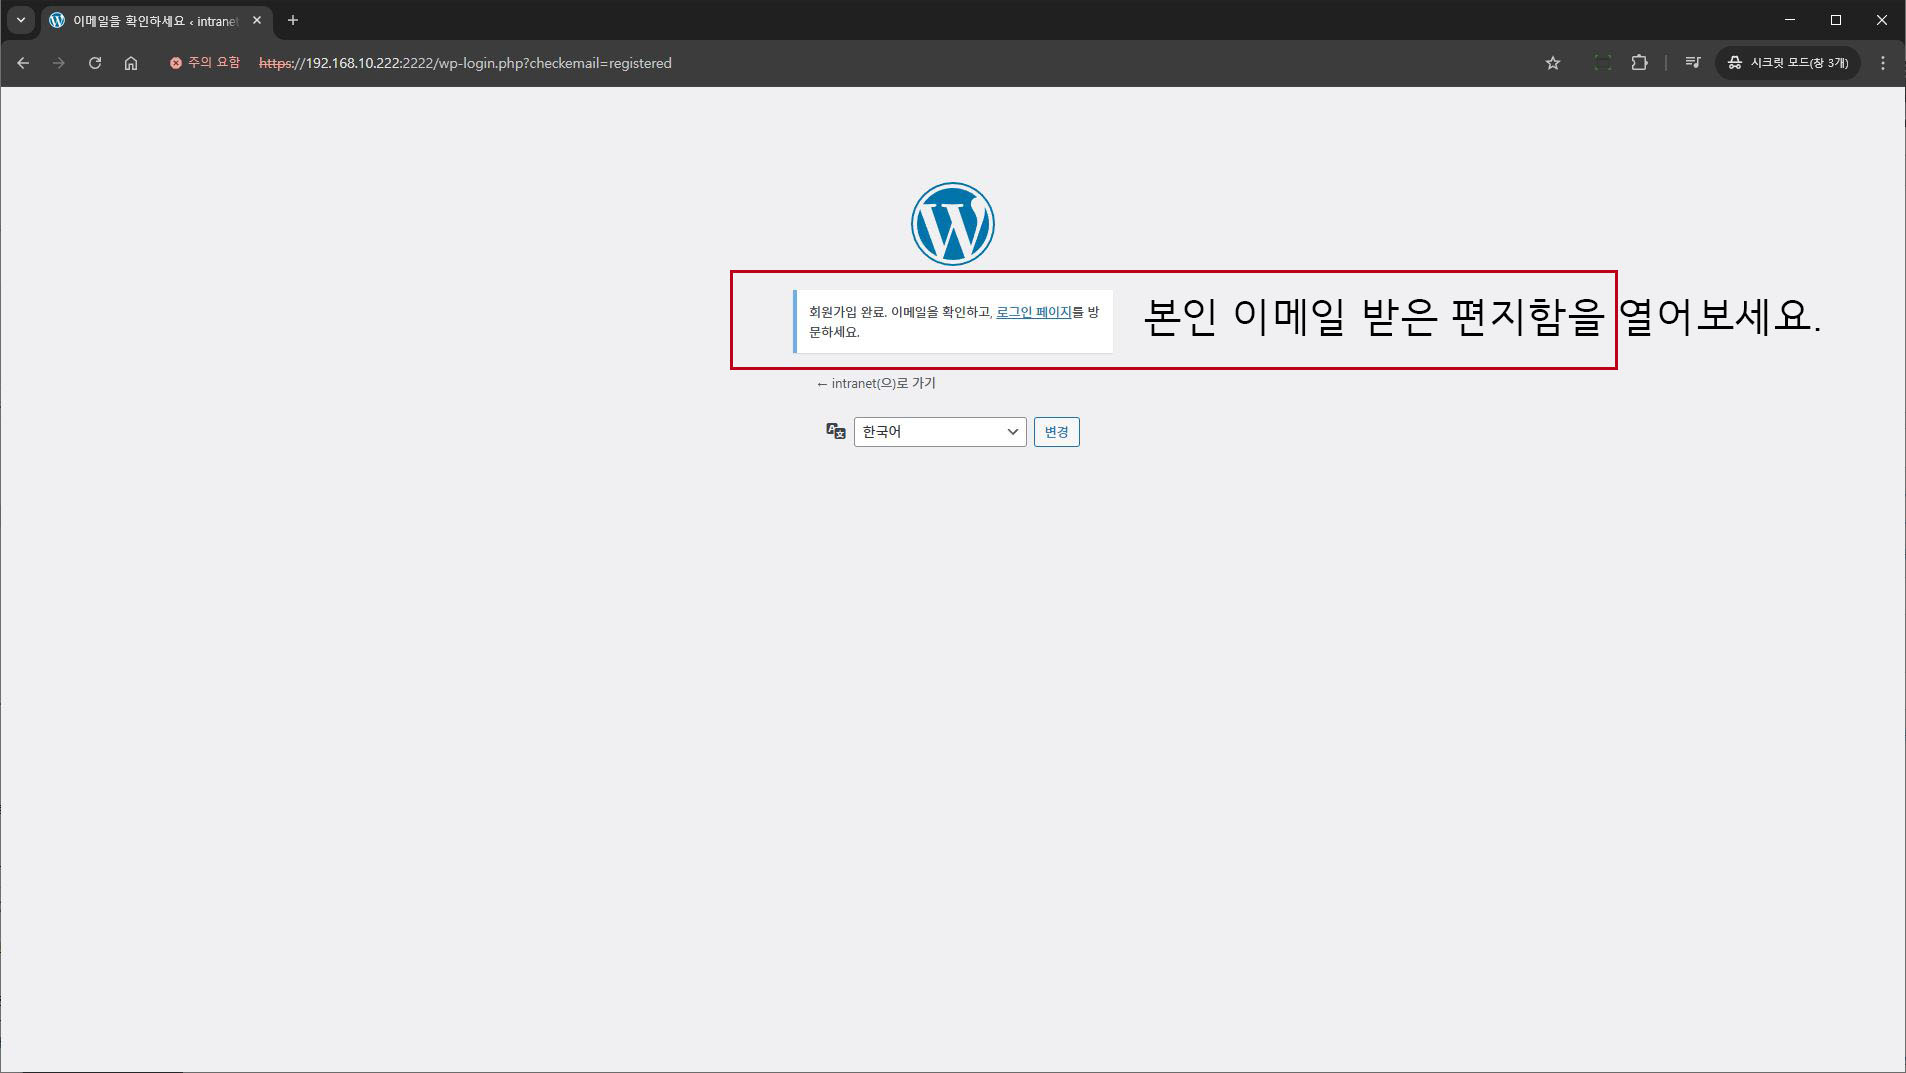
Task: Click the 시크릿 모드 incognito indicator
Action: (1787, 63)
